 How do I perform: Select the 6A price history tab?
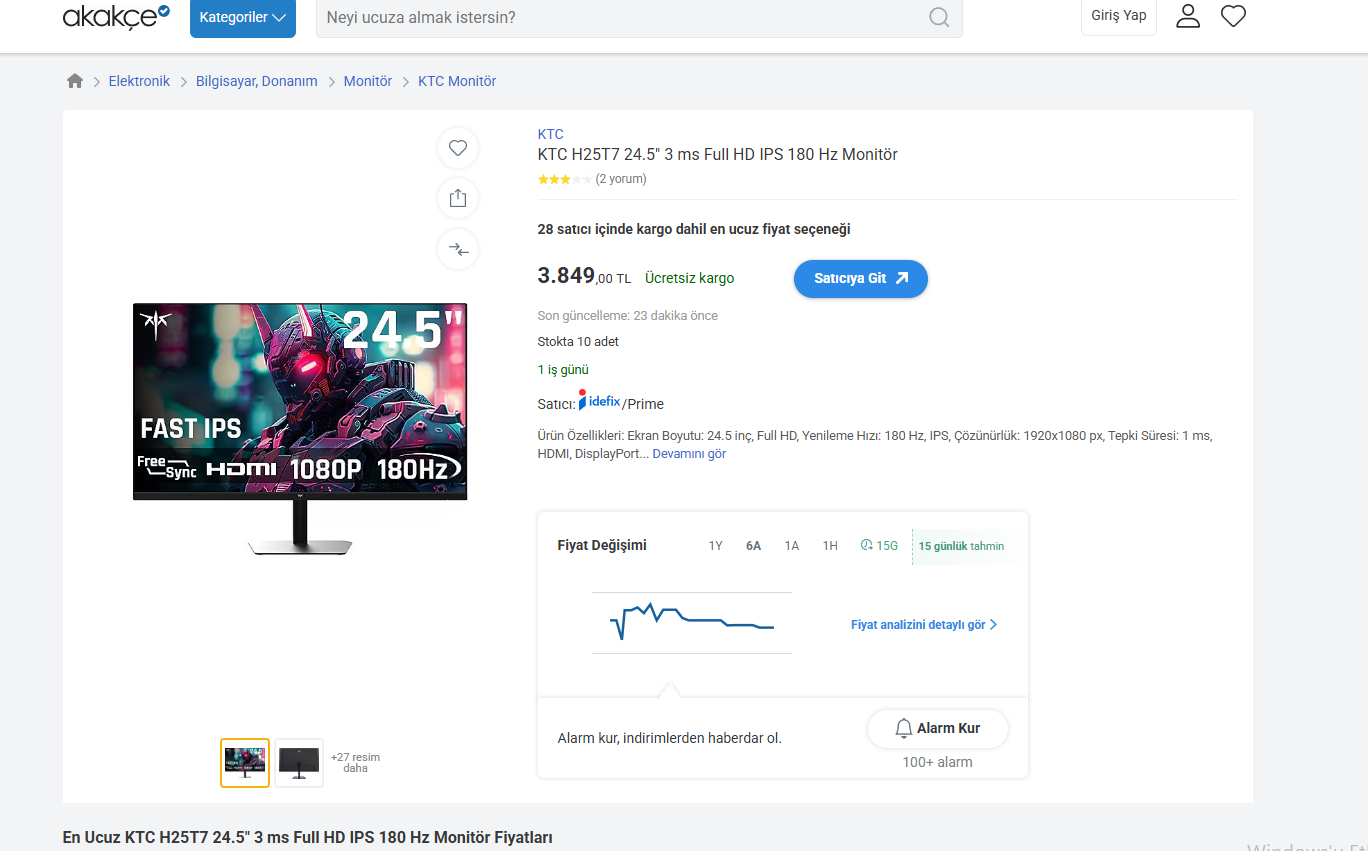click(754, 546)
